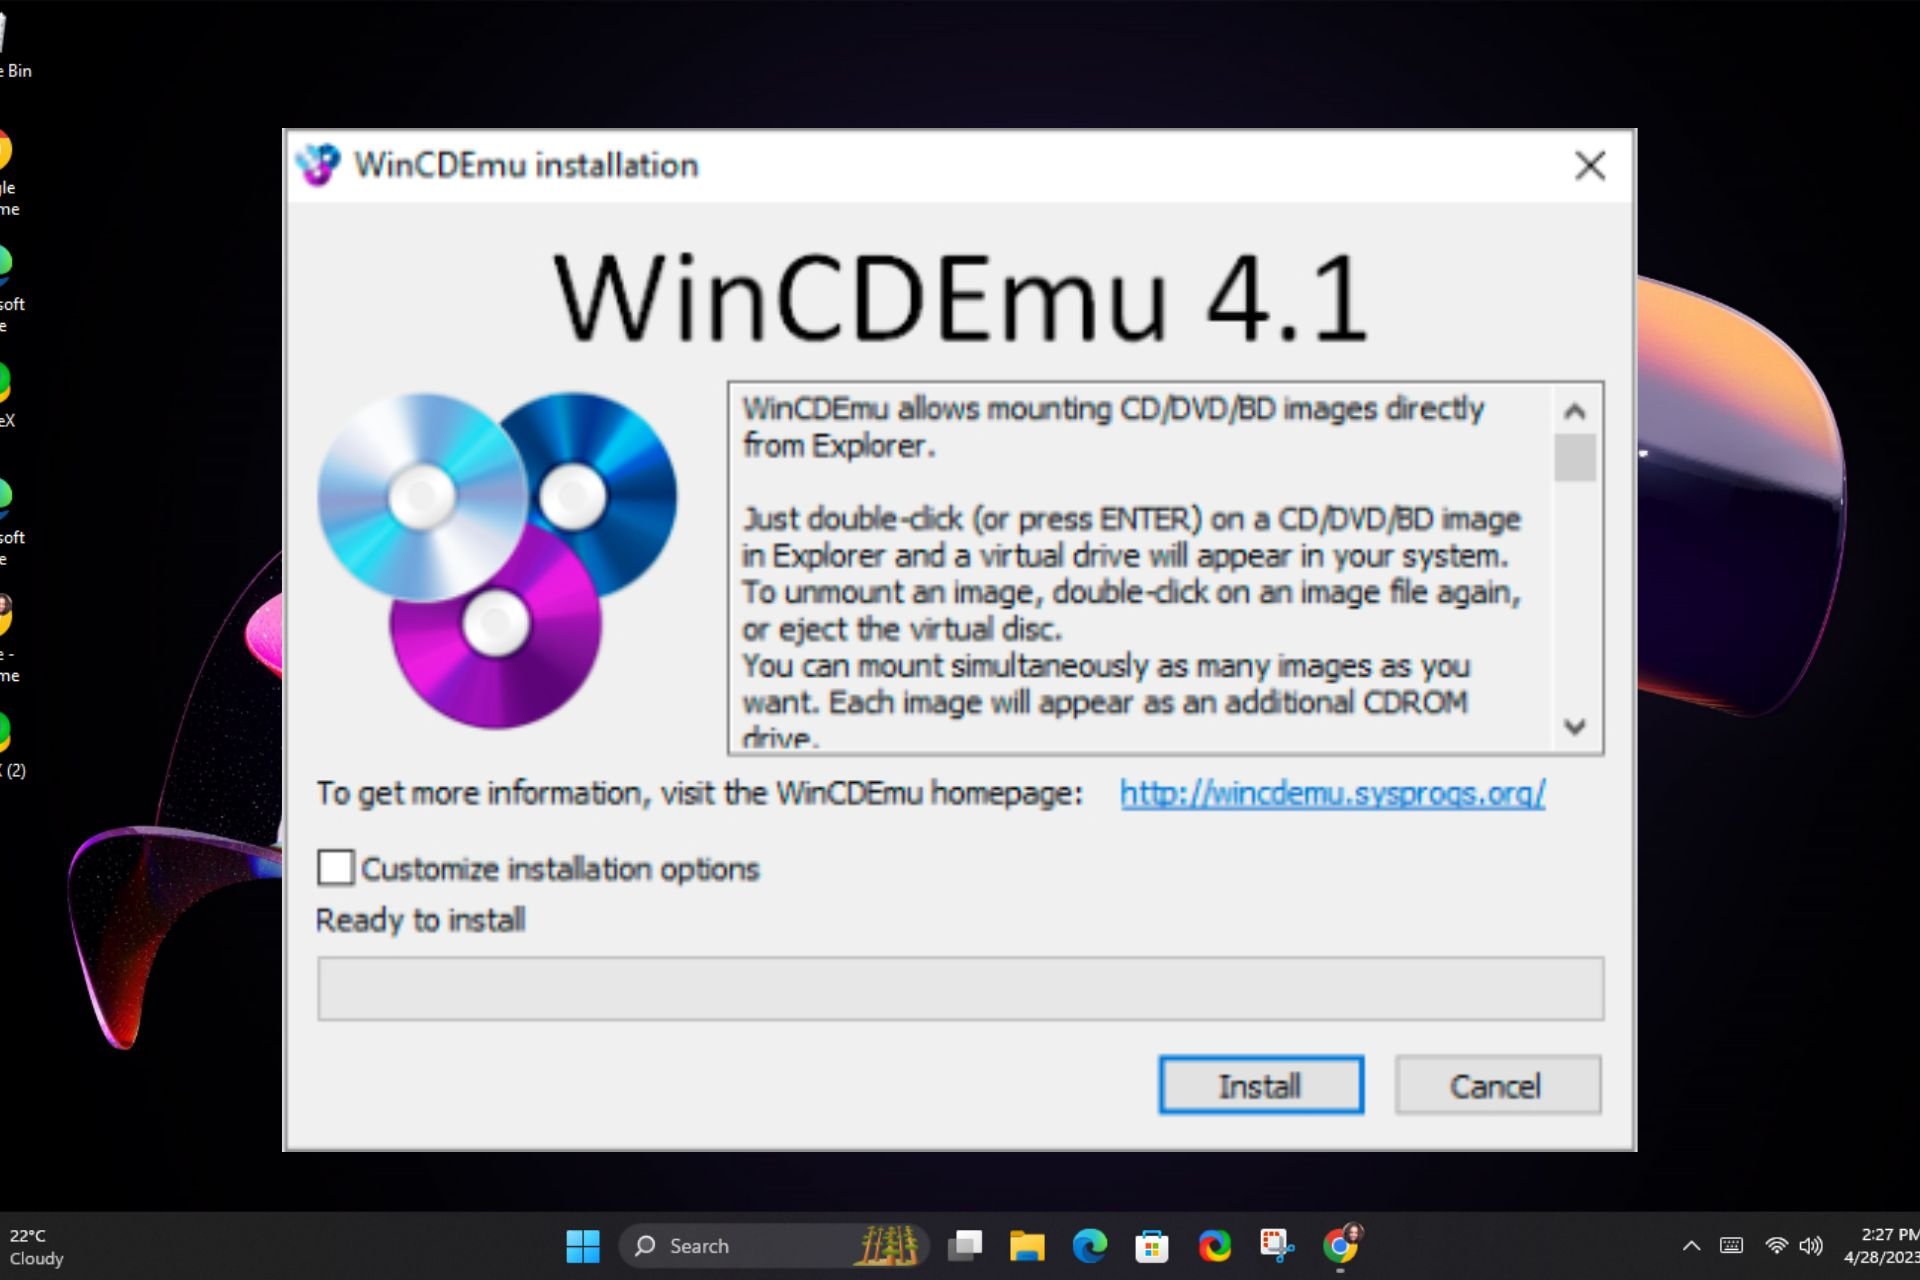Open the Windows Start menu
The image size is (1920, 1280).
tap(583, 1246)
